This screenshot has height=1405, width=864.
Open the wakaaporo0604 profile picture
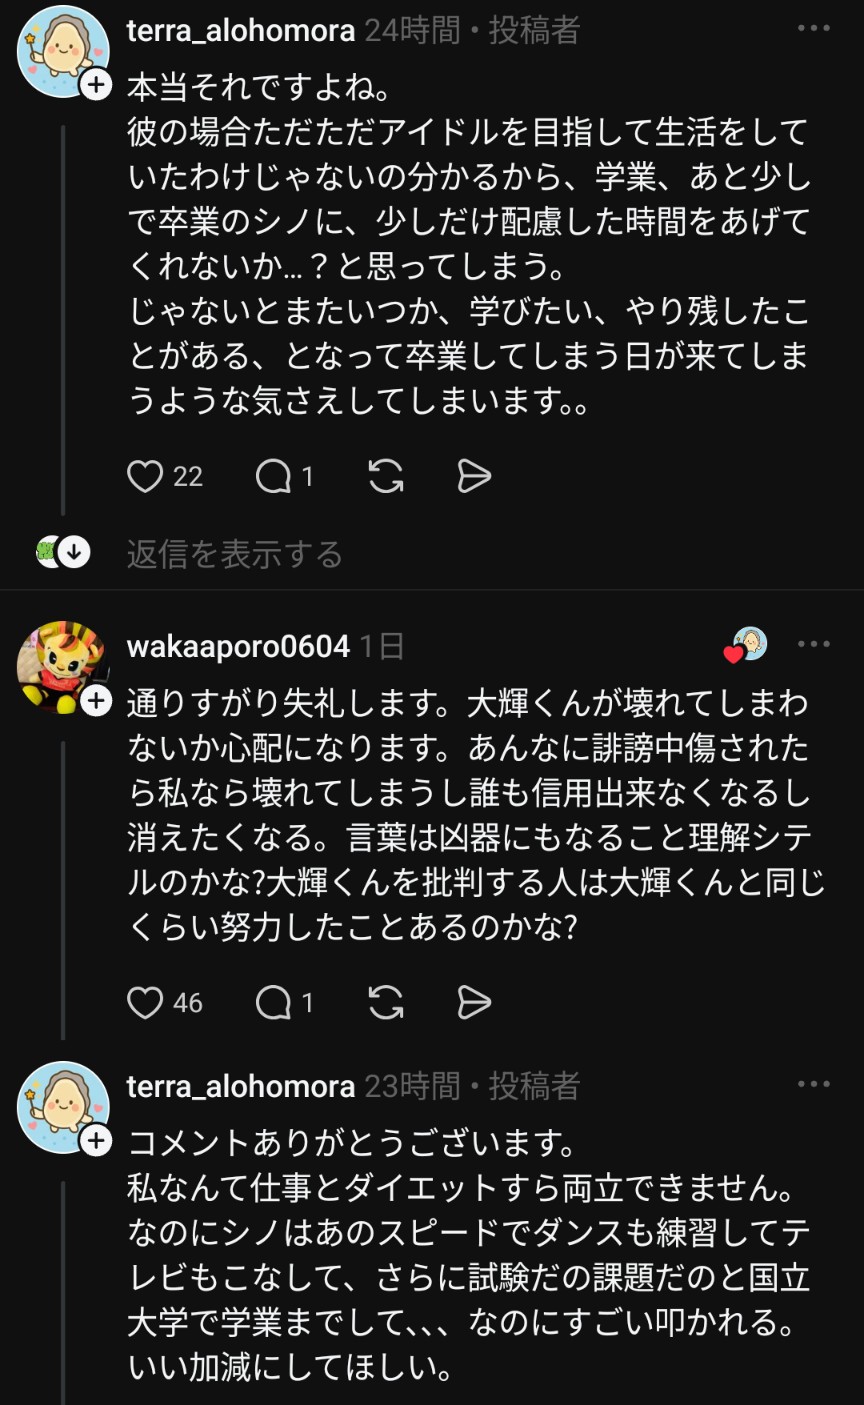(58, 664)
